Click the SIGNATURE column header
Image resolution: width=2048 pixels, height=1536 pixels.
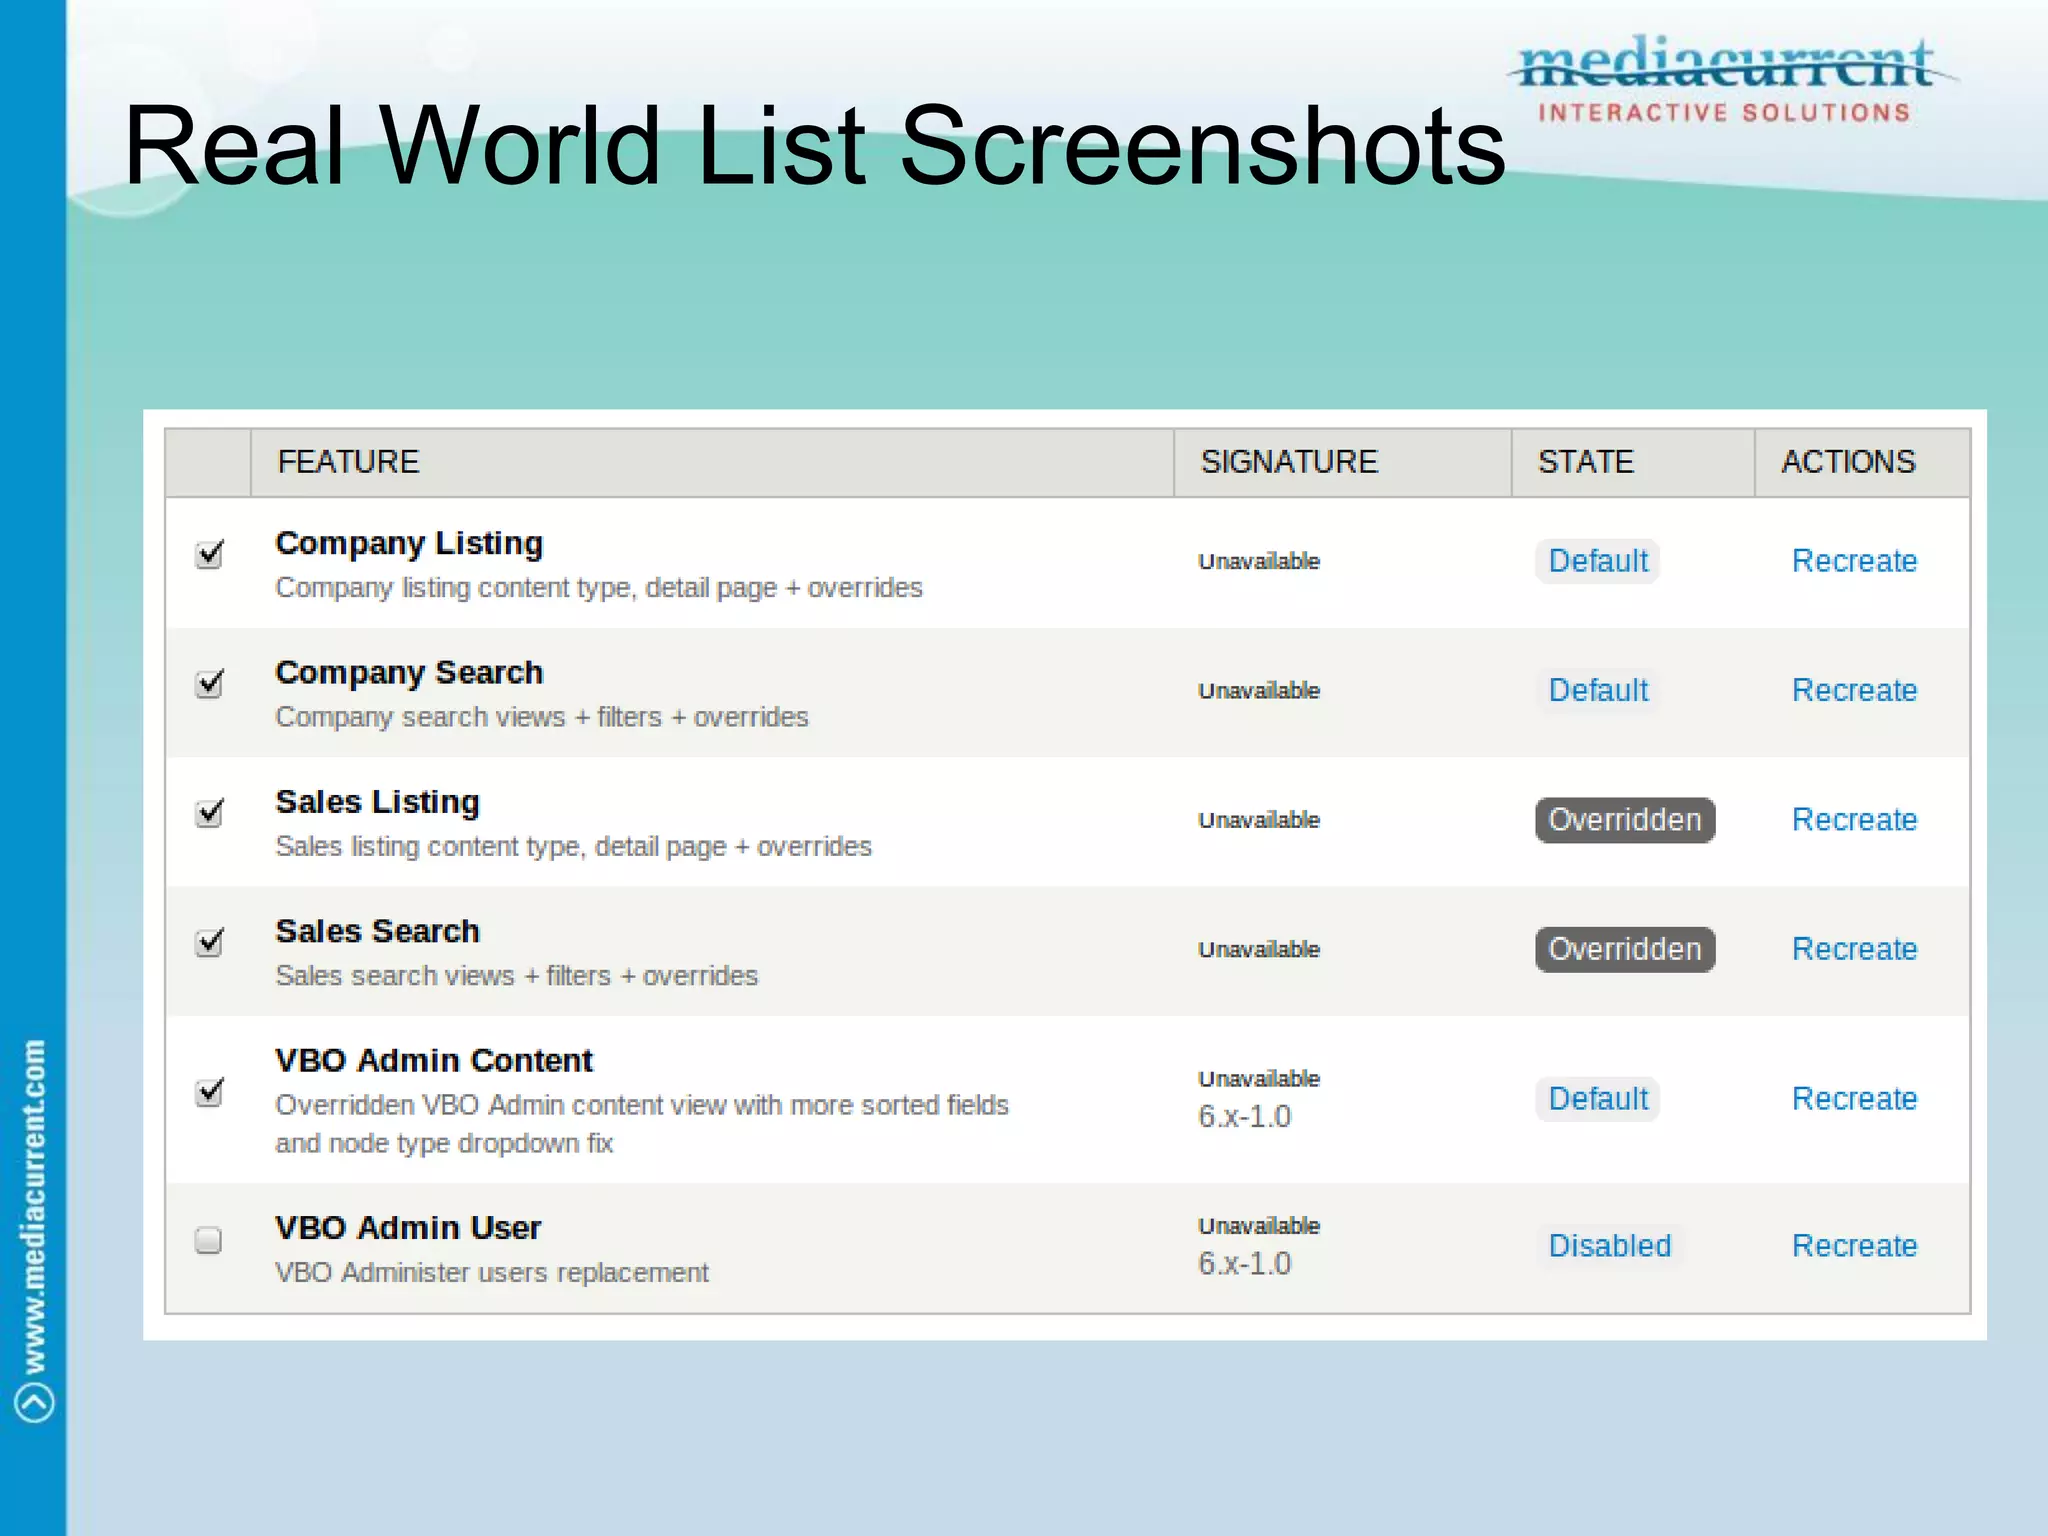1342,462
